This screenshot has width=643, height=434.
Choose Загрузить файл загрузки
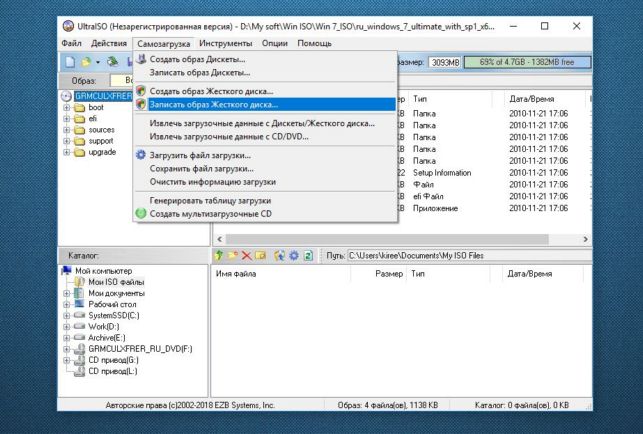265,155
